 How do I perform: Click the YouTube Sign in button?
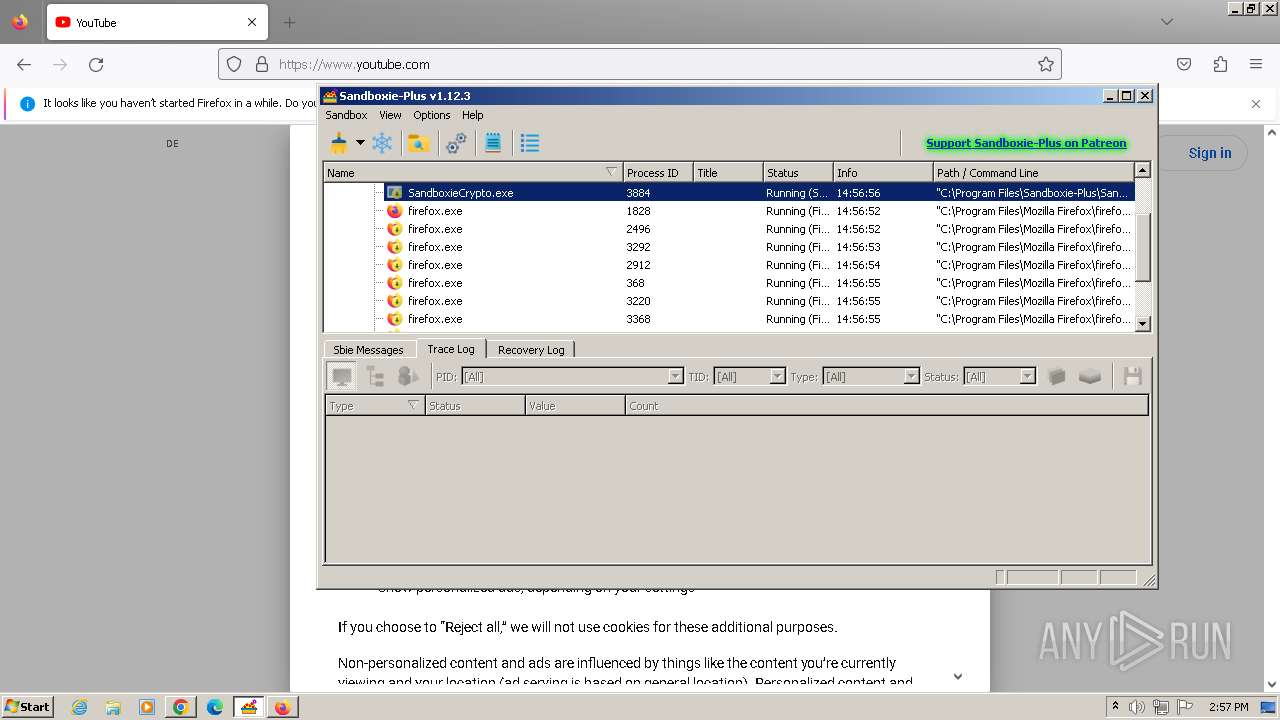1210,153
